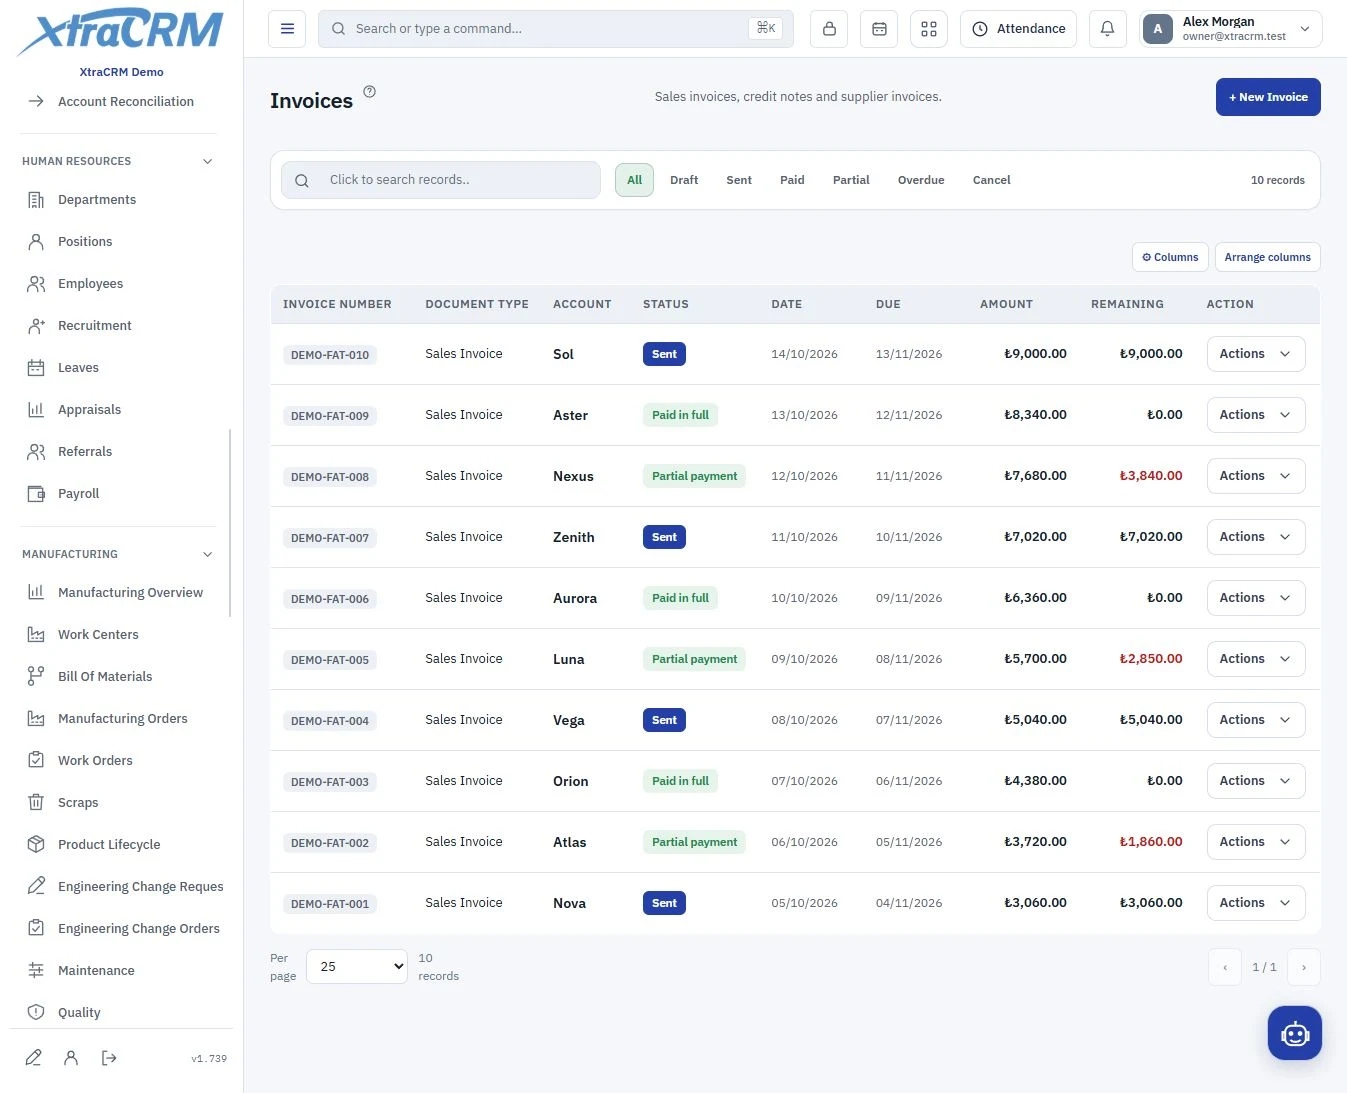
Task: Open the calendar icon in top bar
Action: pyautogui.click(x=879, y=29)
